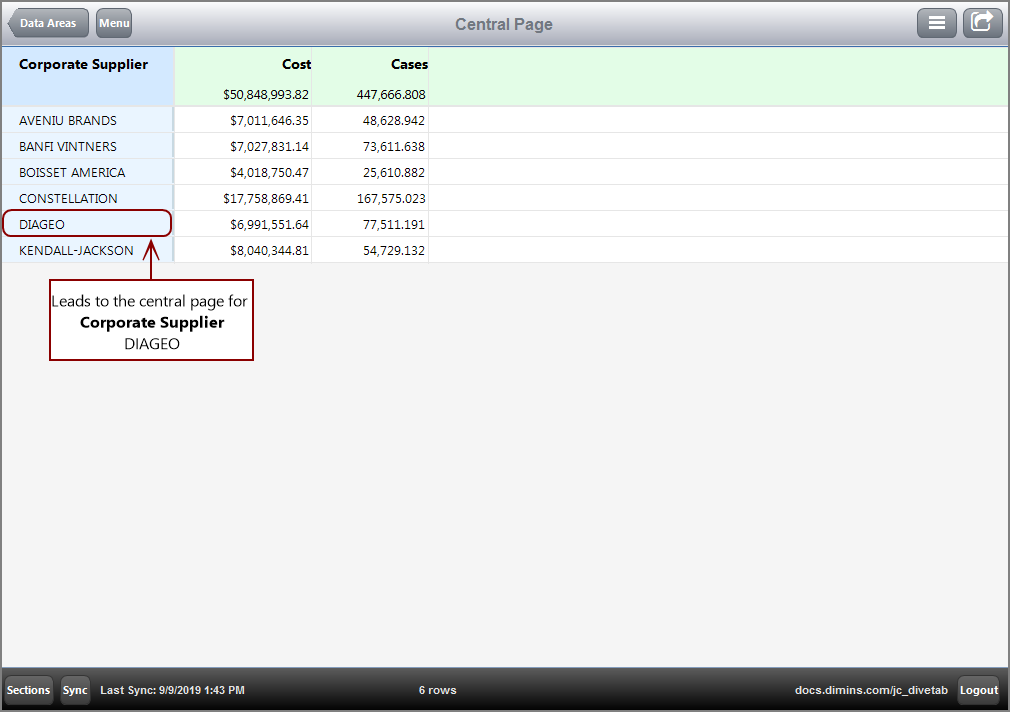This screenshot has width=1010, height=712.
Task: Click the Sync button
Action: (x=75, y=690)
